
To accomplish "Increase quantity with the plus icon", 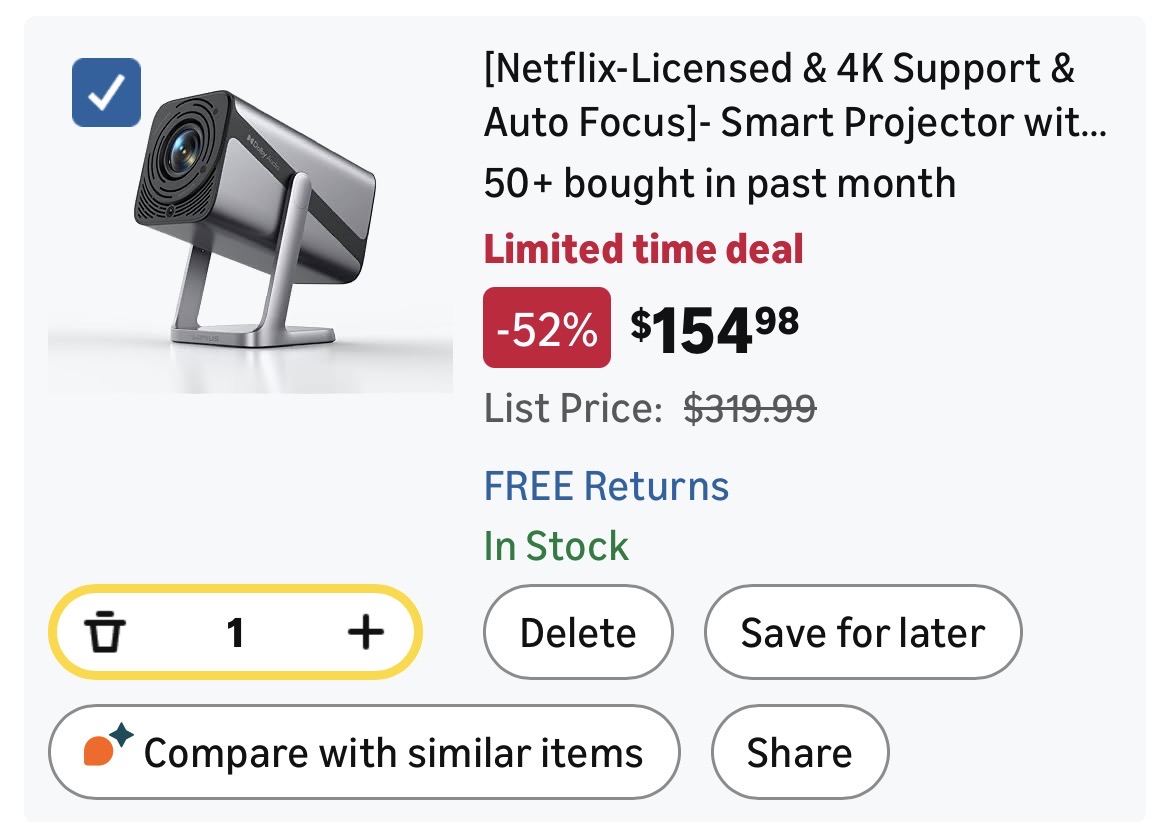I will 366,631.
